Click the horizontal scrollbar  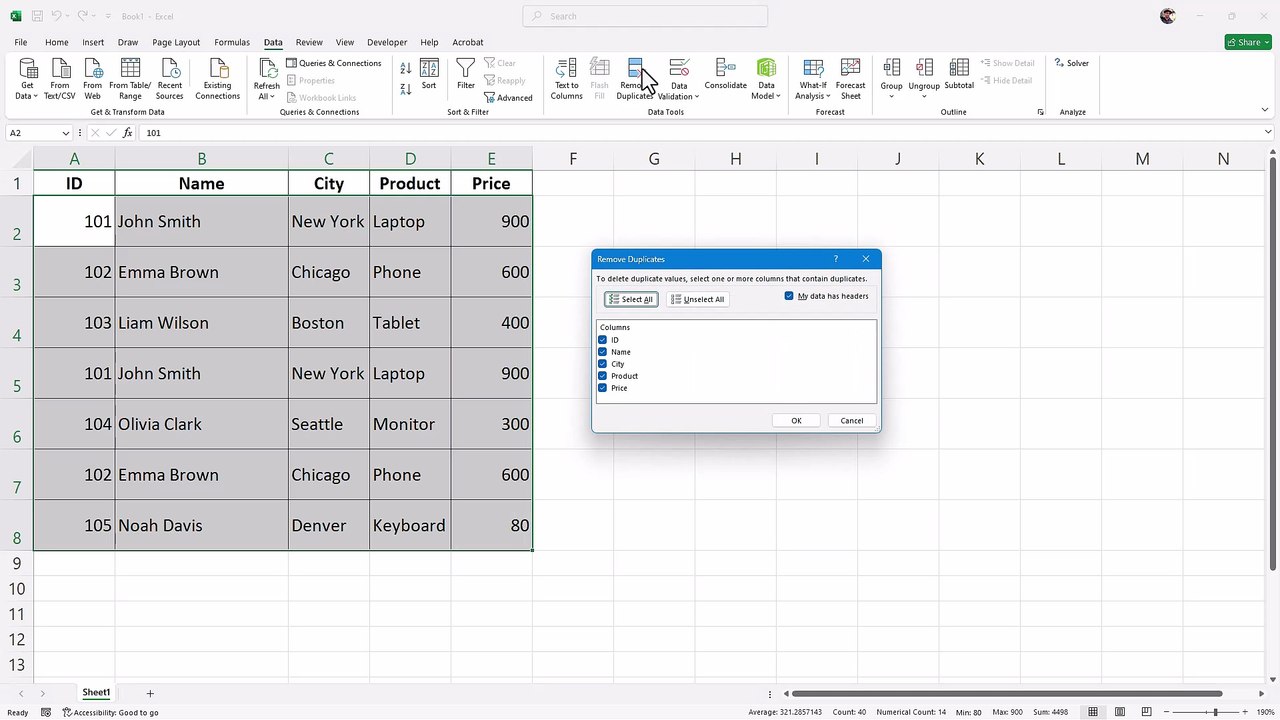pos(1007,693)
